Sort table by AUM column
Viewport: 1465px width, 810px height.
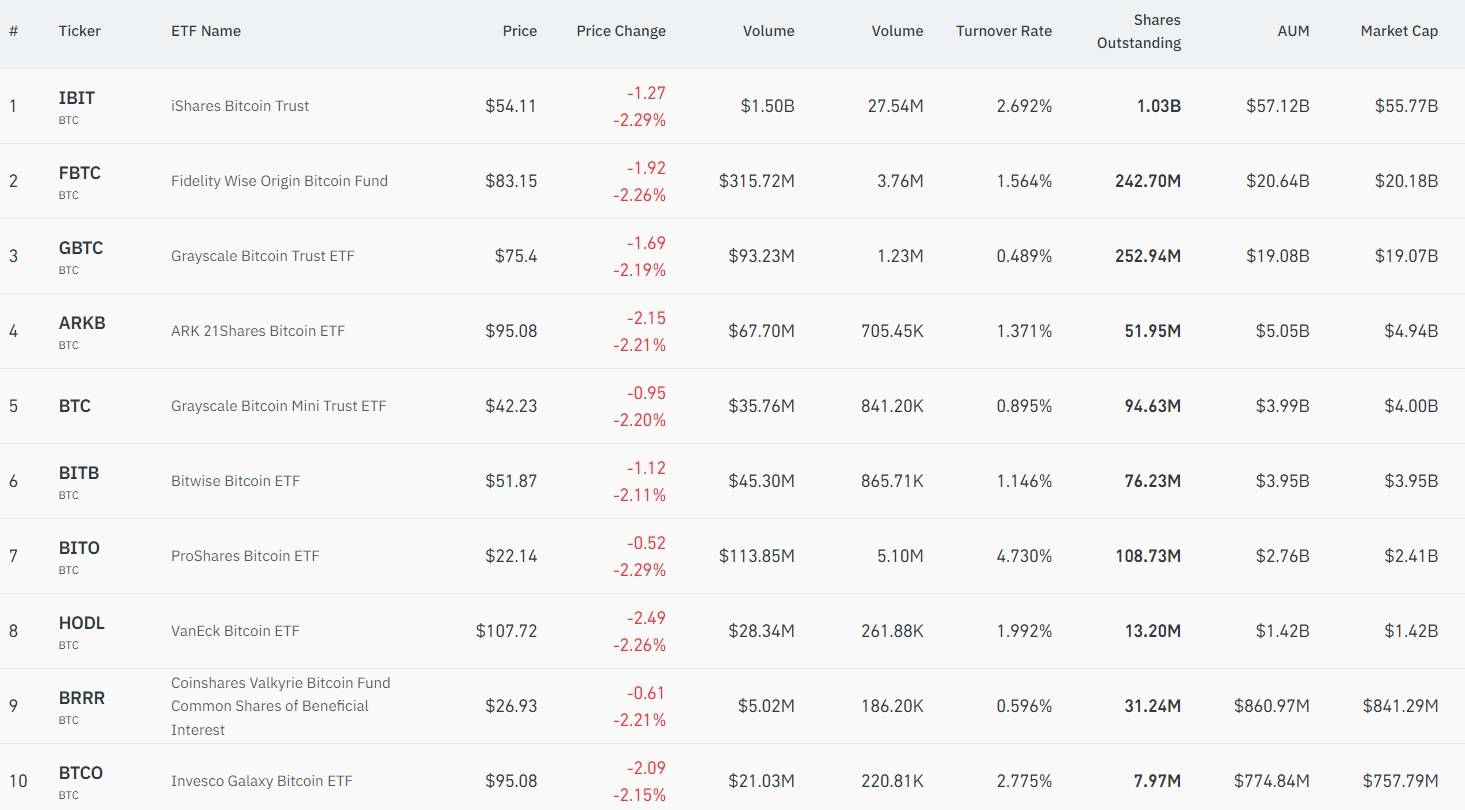[x=1293, y=31]
